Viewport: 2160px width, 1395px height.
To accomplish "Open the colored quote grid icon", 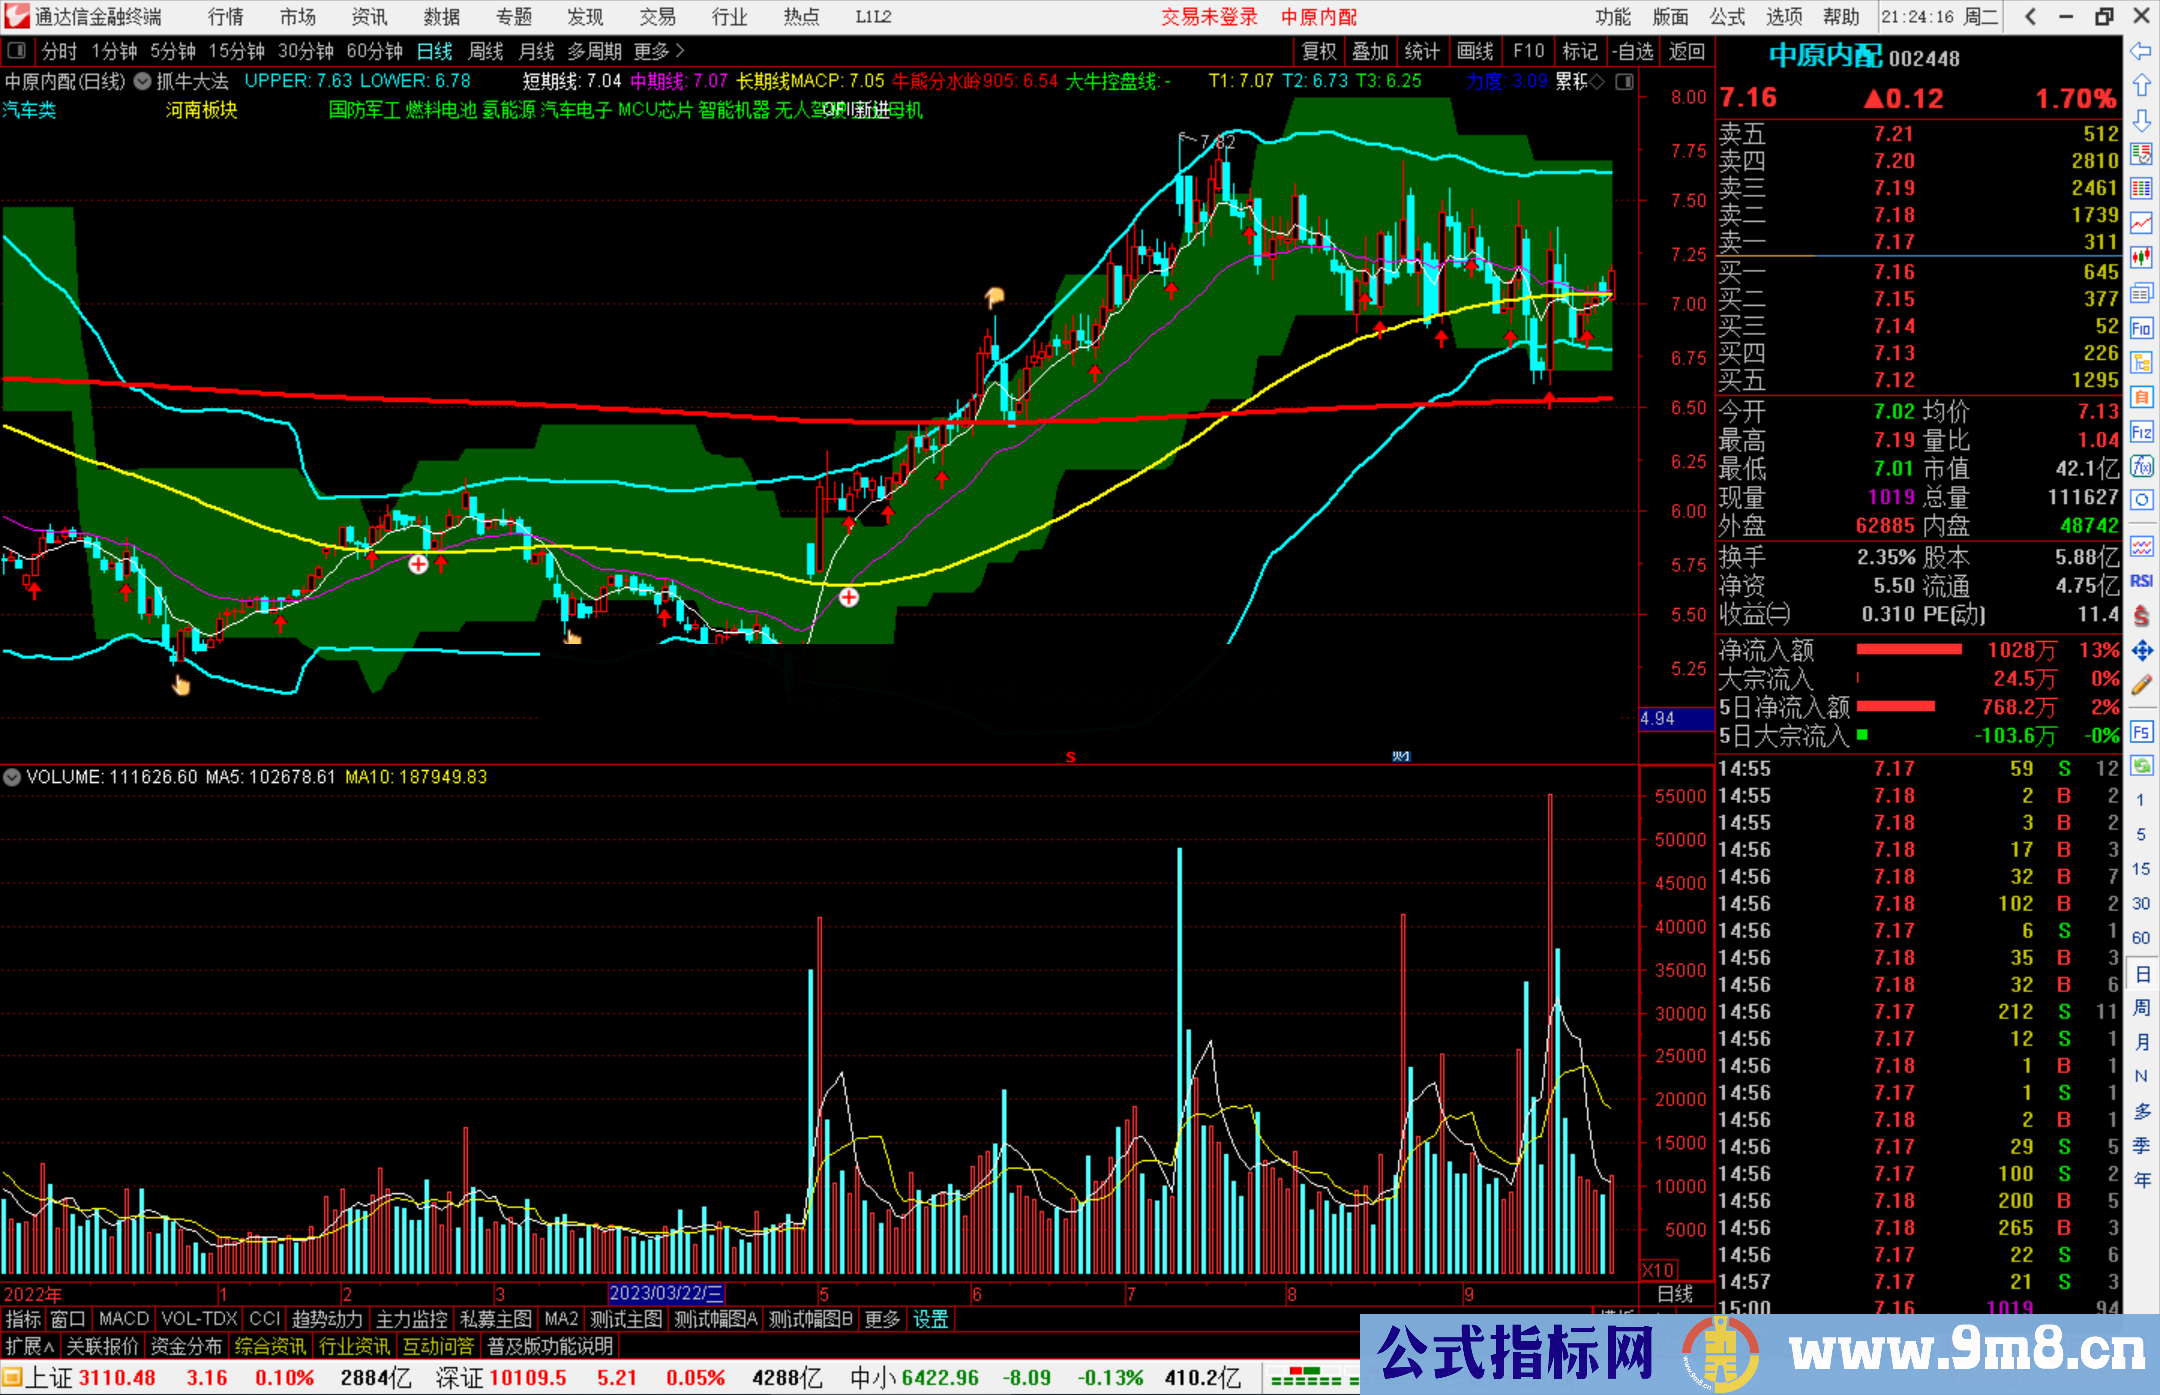I will pos(2141,189).
